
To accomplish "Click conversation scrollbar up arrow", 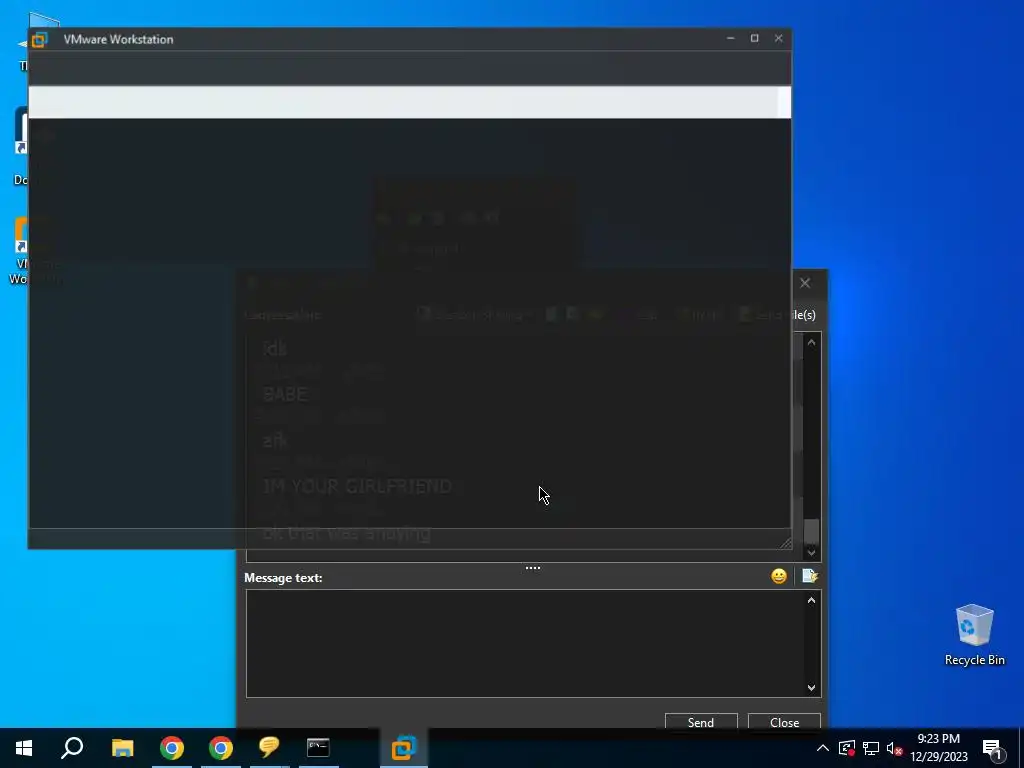I will tap(811, 342).
